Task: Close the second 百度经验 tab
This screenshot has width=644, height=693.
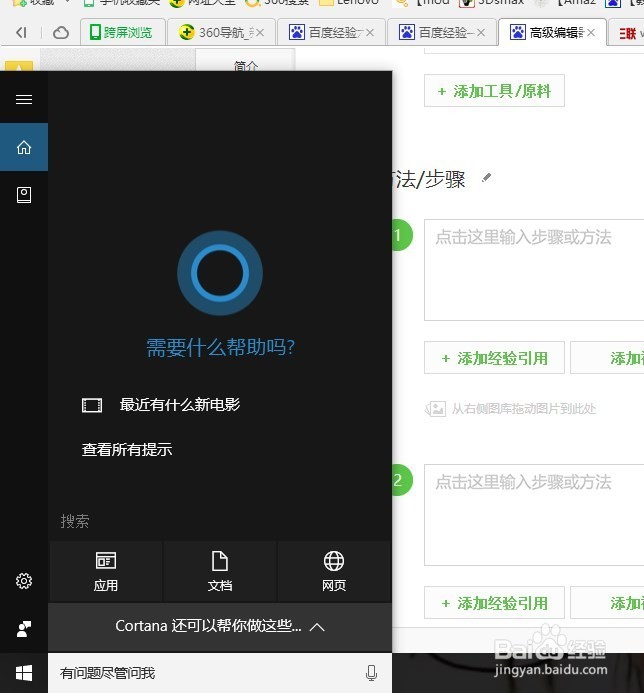Action: [481, 33]
